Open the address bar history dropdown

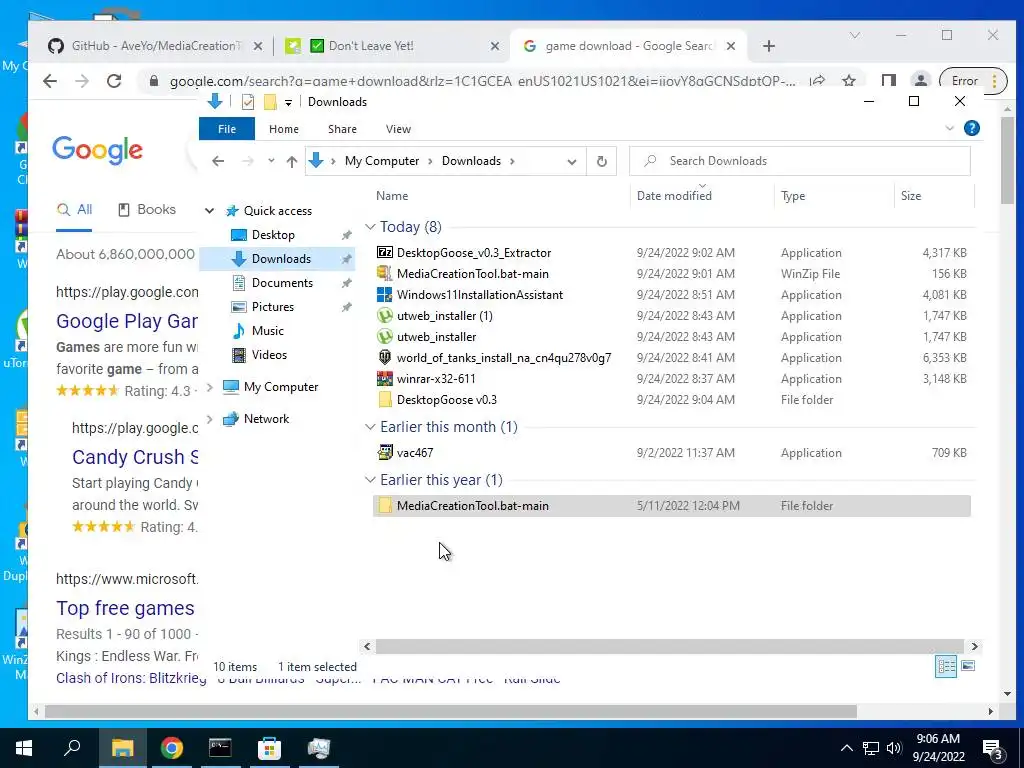[x=572, y=162]
